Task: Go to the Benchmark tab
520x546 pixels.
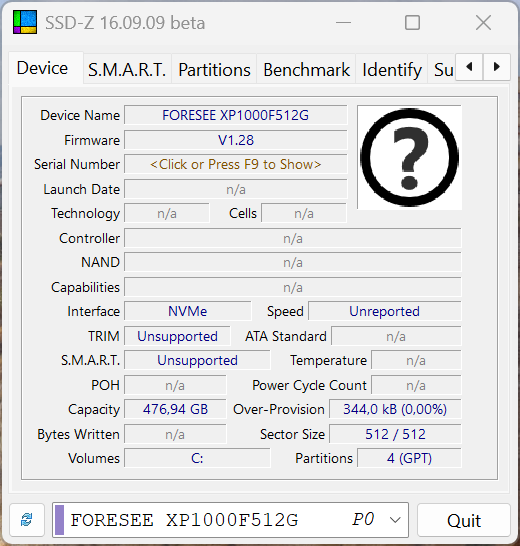Action: point(306,69)
